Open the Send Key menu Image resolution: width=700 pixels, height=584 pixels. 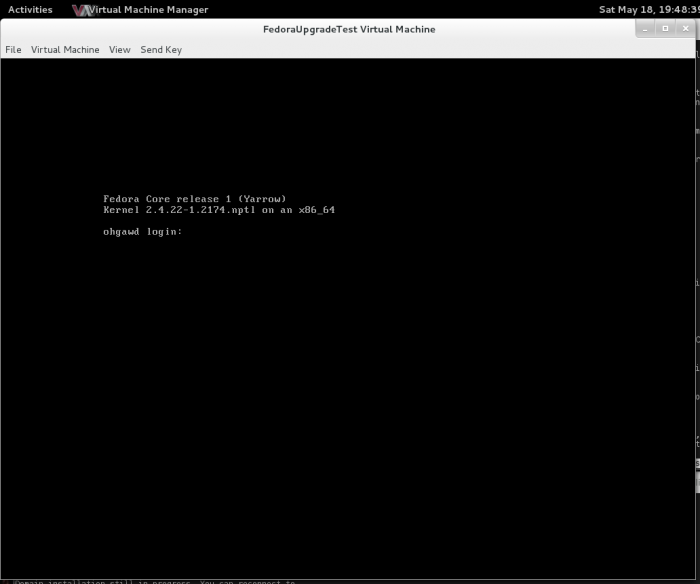click(161, 50)
